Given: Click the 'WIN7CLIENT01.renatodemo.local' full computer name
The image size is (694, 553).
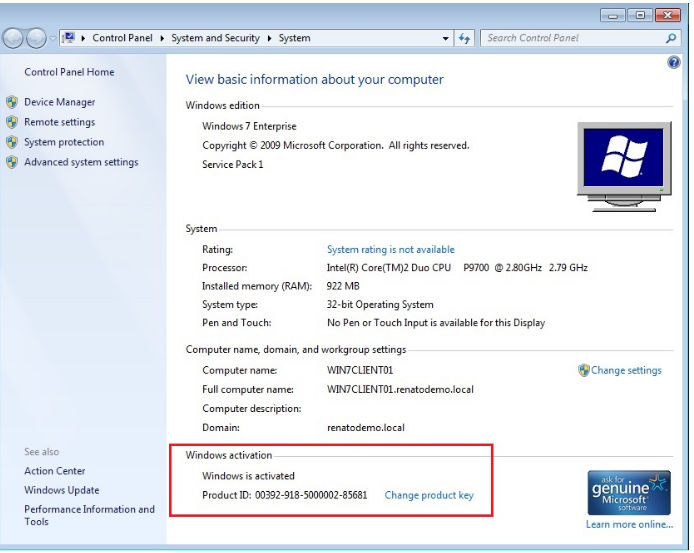Looking at the screenshot, I should [400, 390].
